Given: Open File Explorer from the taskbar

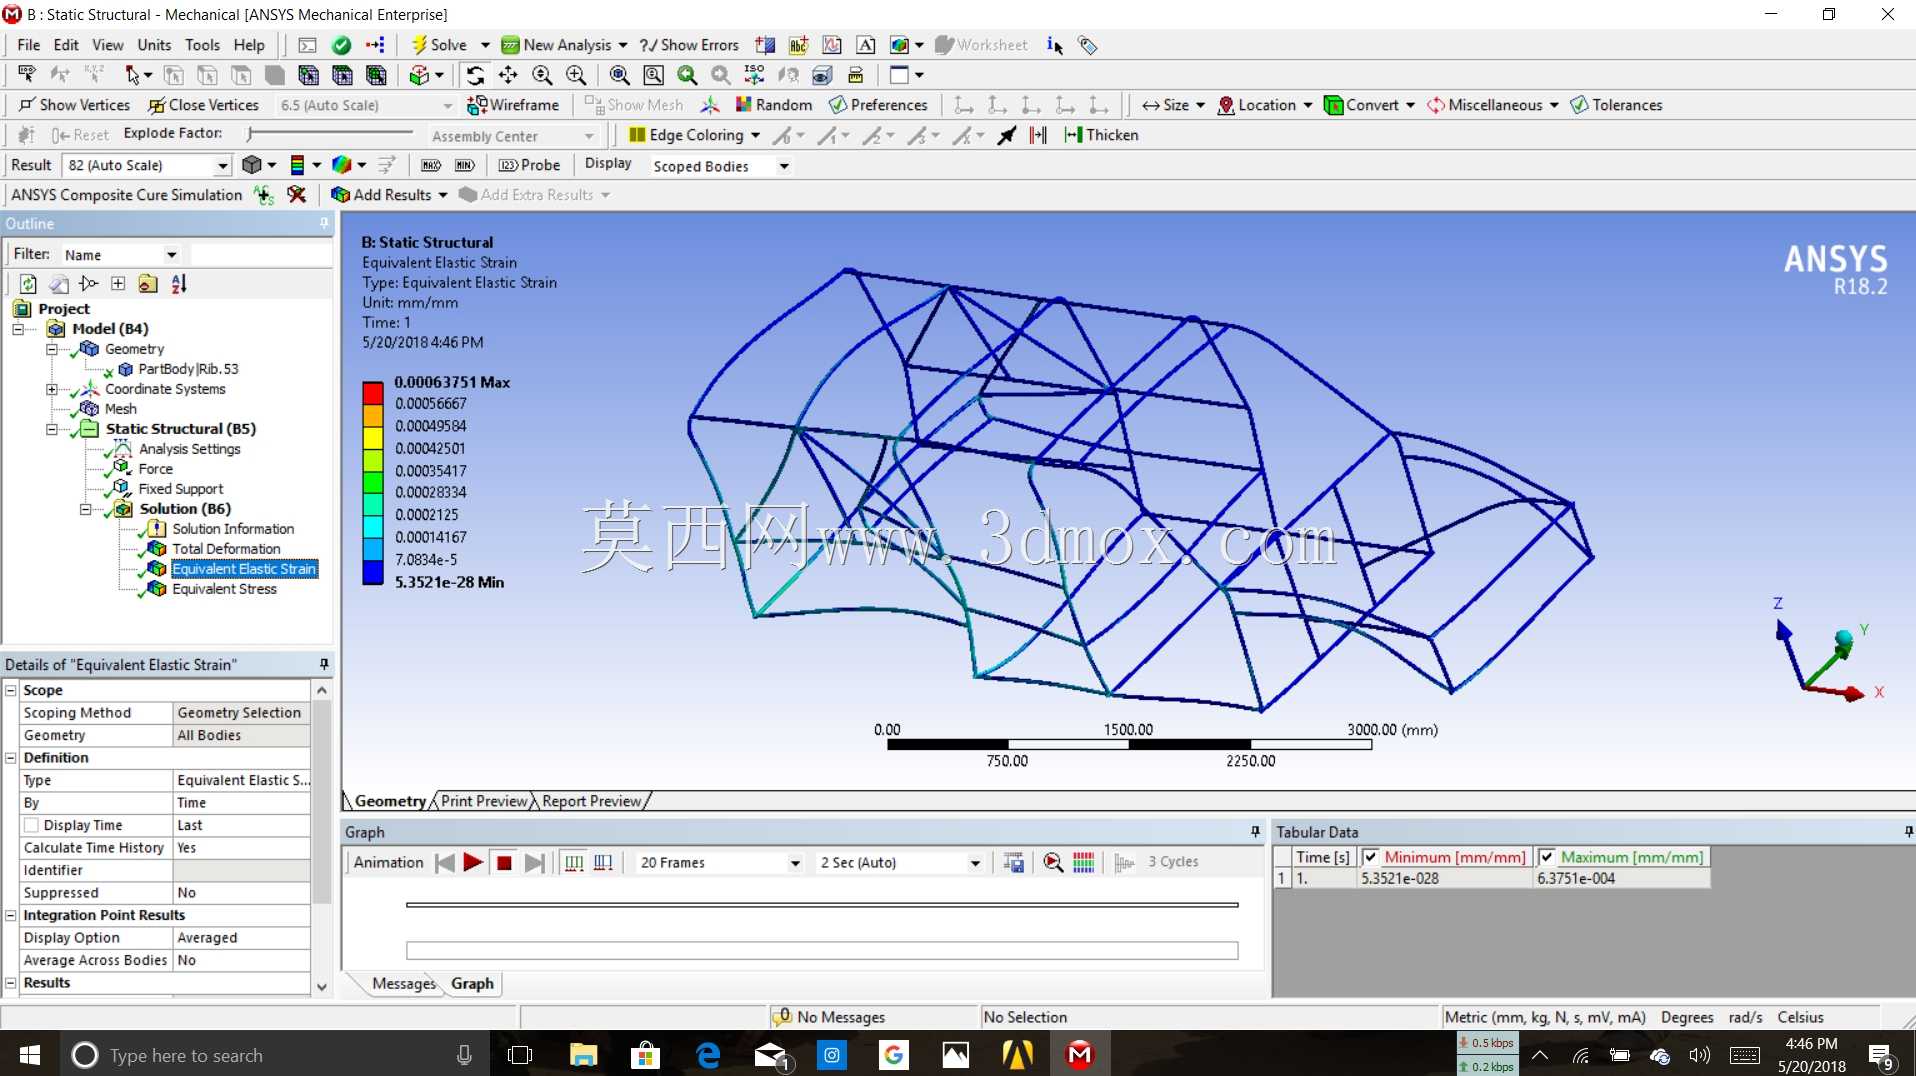Looking at the screenshot, I should coord(583,1054).
